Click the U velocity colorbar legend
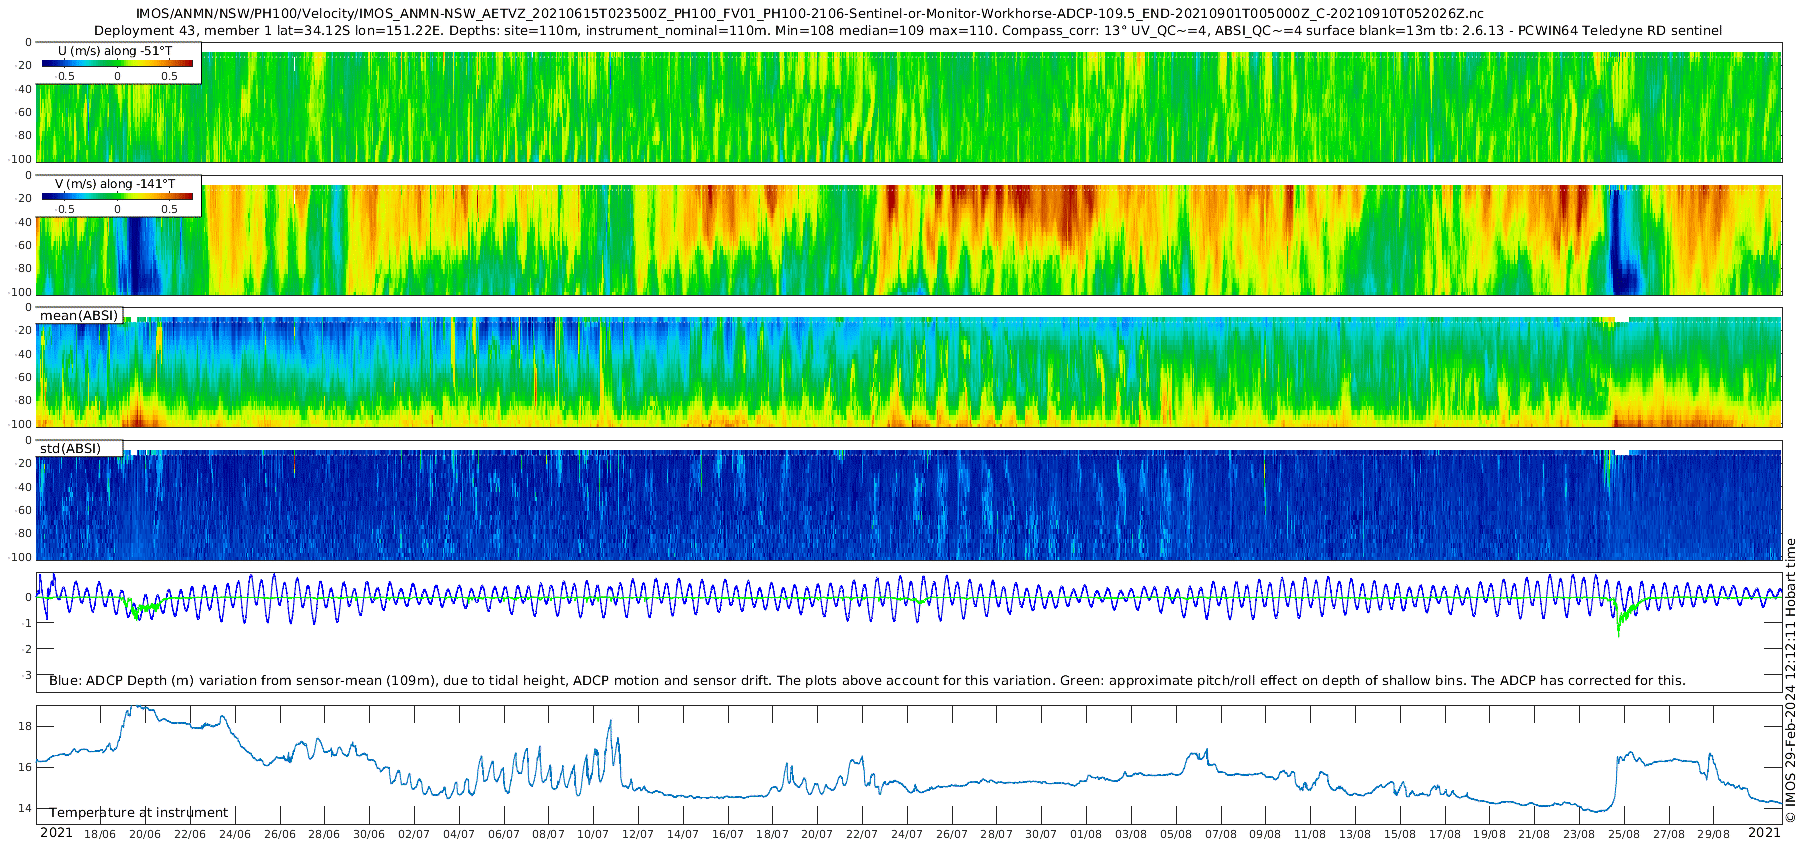This screenshot has width=1800, height=850. pyautogui.click(x=119, y=63)
